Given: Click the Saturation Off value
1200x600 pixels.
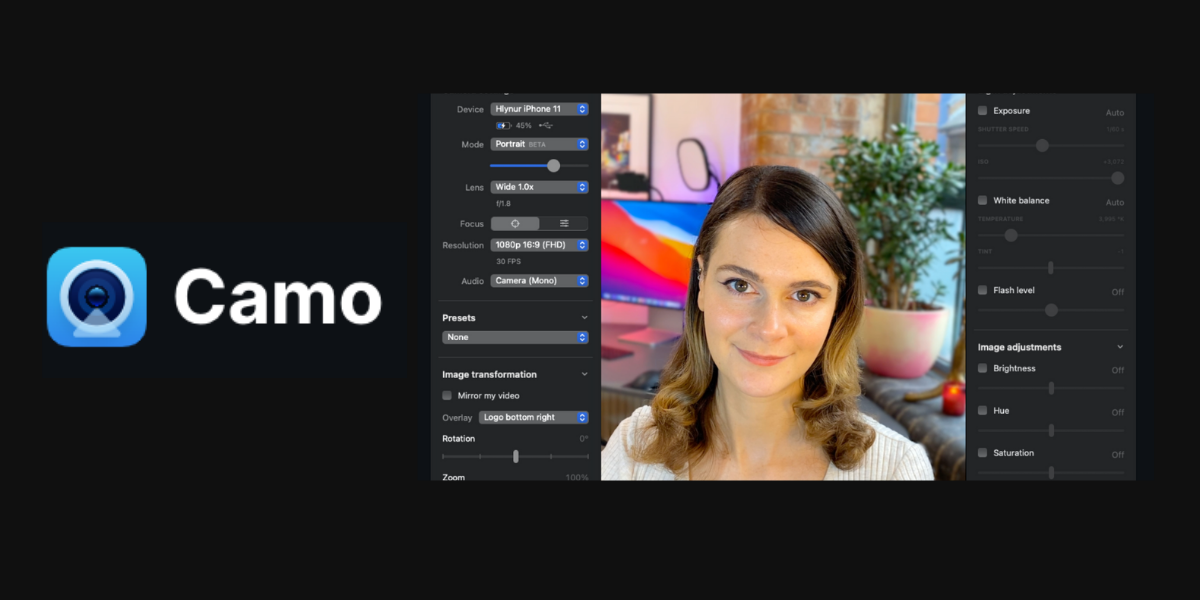Looking at the screenshot, I should [x=1118, y=454].
